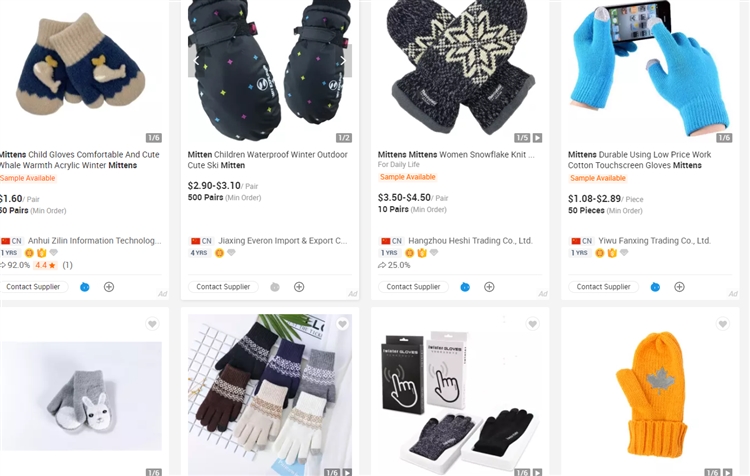Viewport: 750px width, 476px height.
Task: Click chat icon on whale mittens card
Action: click(x=85, y=287)
